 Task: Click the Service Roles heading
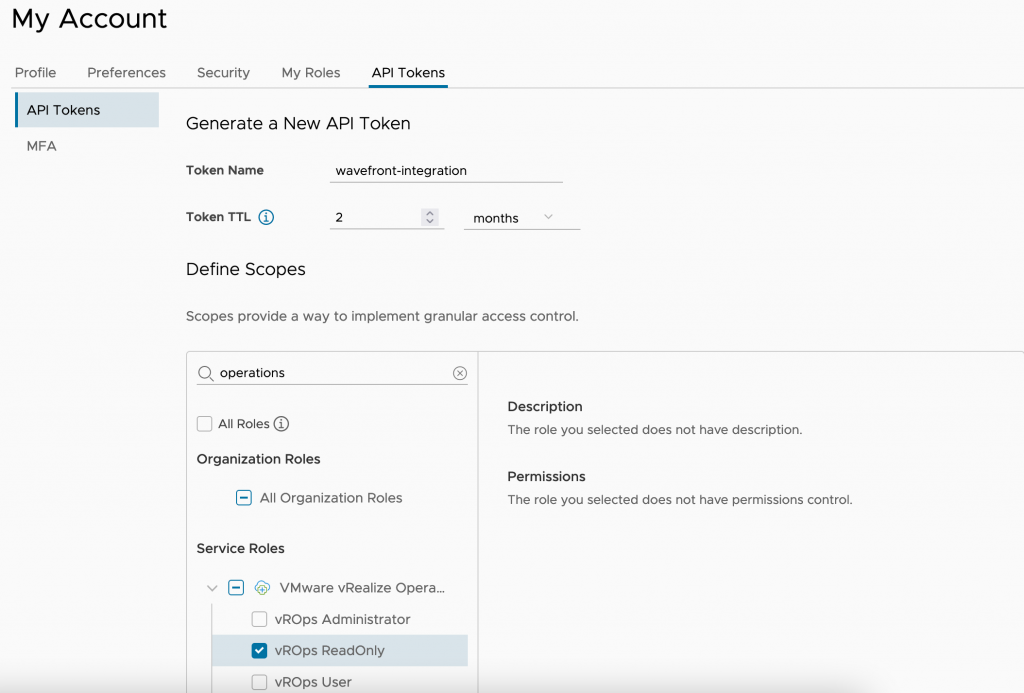pos(240,549)
